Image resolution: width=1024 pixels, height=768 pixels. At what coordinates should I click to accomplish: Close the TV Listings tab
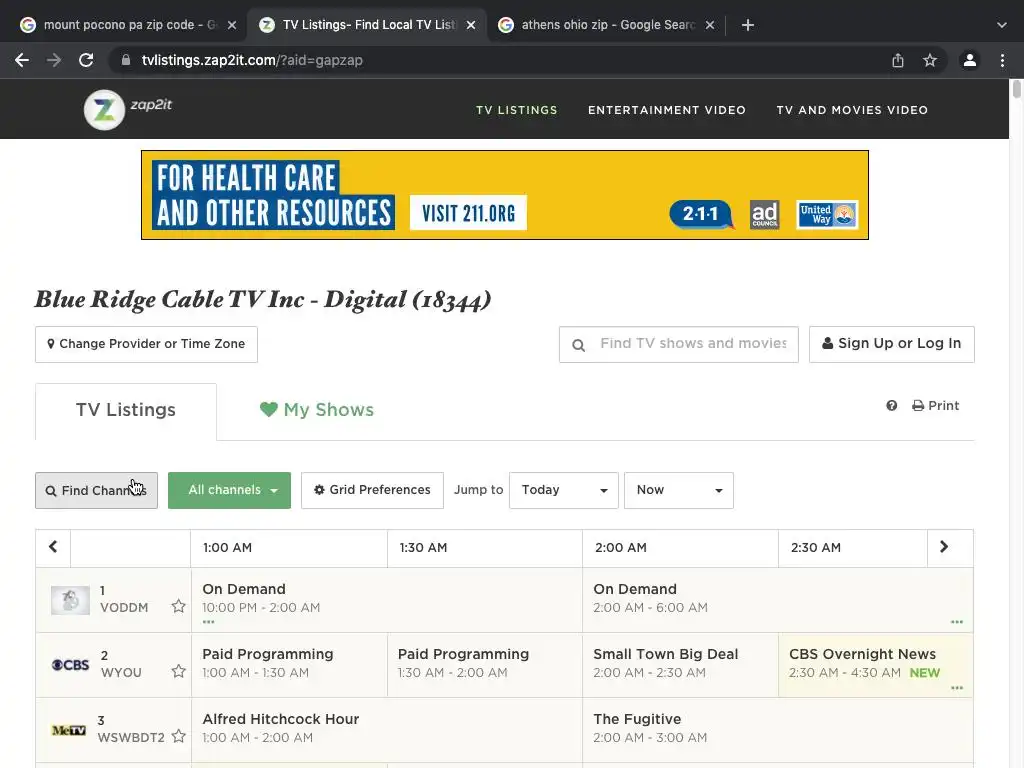471,25
